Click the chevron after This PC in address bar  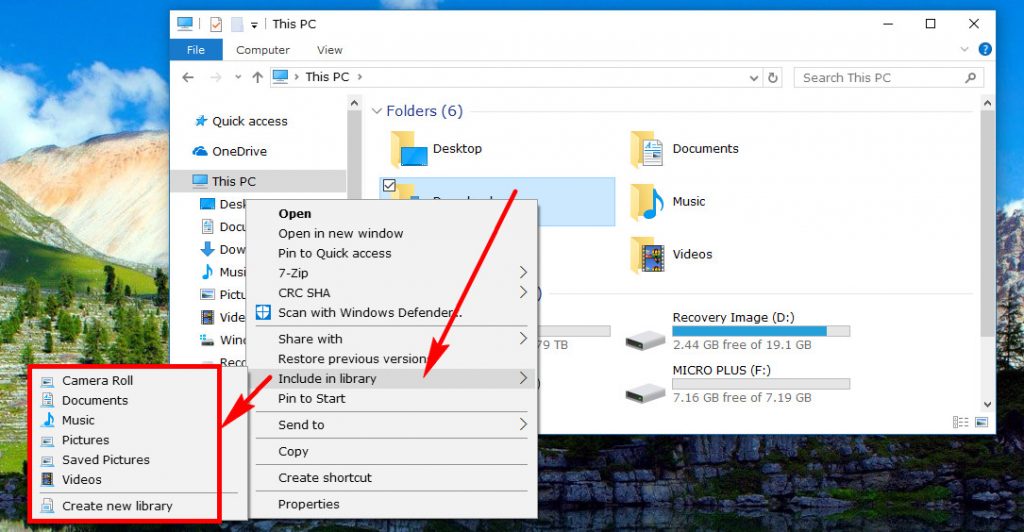359,77
